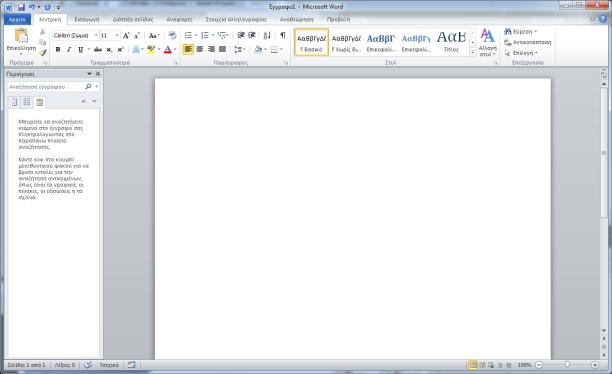
Task: Open the Εύρεση (Find) dropdown arrow
Action: 536,32
